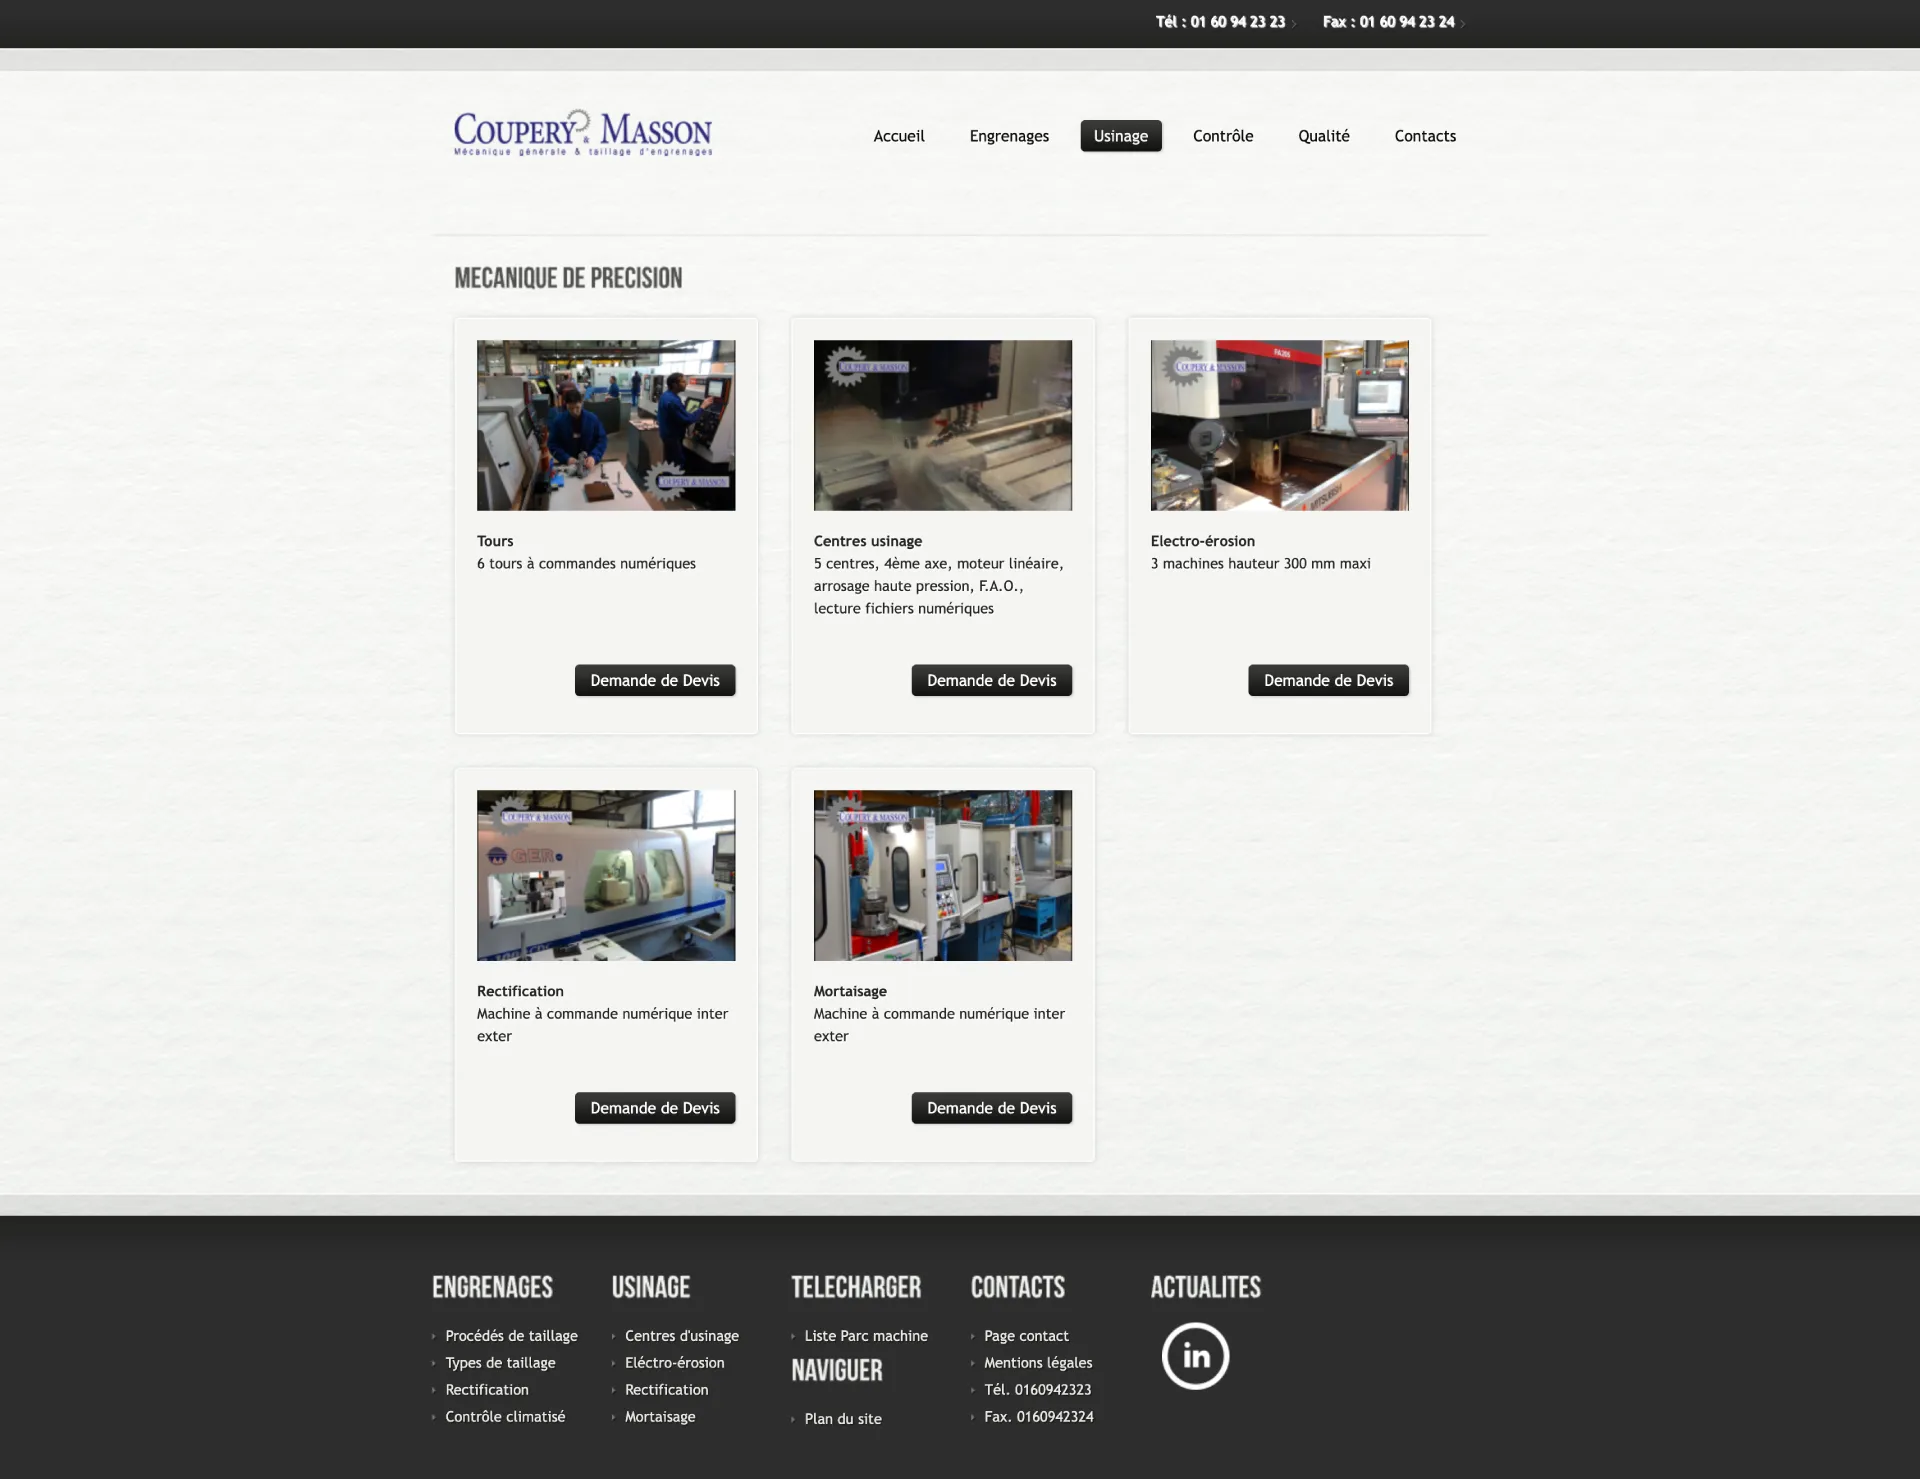Request a quote for Centres usinage
Screen dimensions: 1920x1479
pyautogui.click(x=991, y=680)
